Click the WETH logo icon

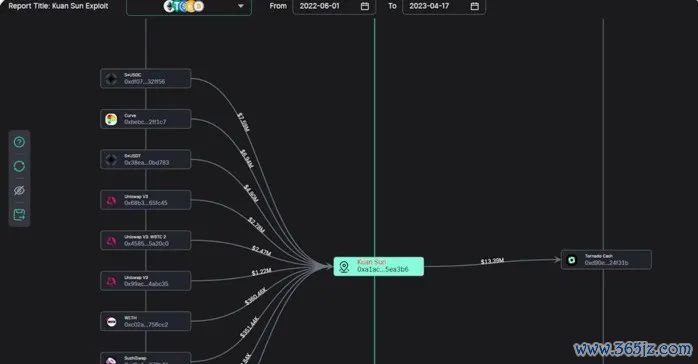click(x=111, y=322)
